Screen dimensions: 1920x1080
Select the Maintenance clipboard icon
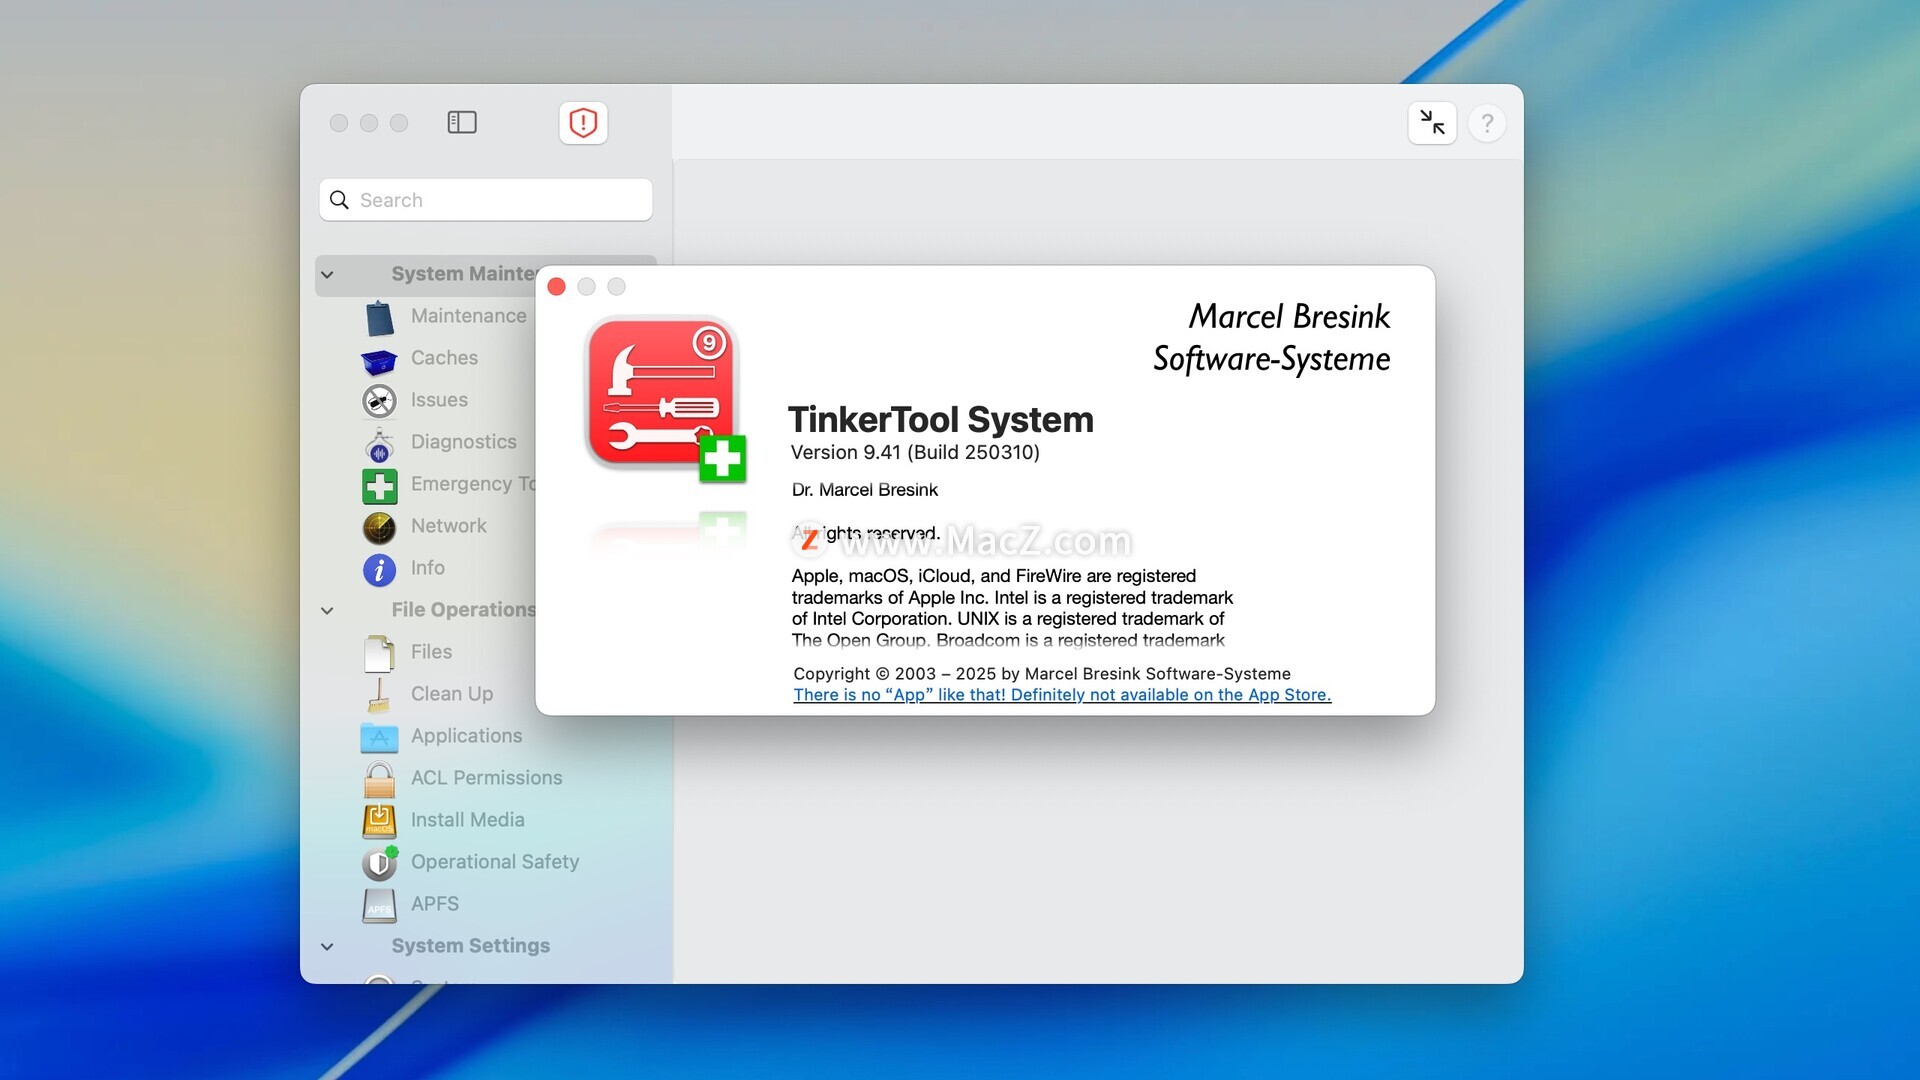379,317
